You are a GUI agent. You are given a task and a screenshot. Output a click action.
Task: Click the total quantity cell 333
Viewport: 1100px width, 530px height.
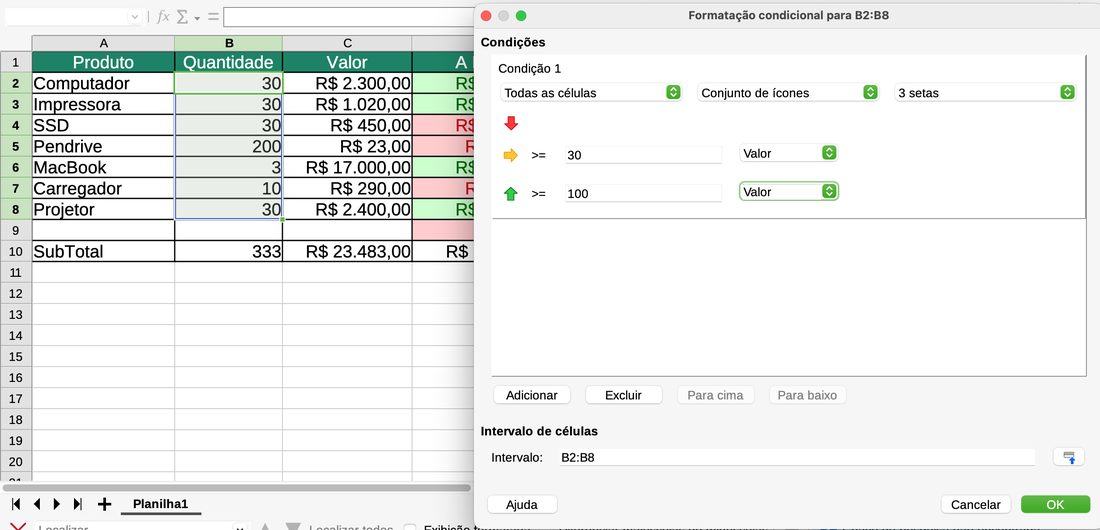pyautogui.click(x=228, y=251)
